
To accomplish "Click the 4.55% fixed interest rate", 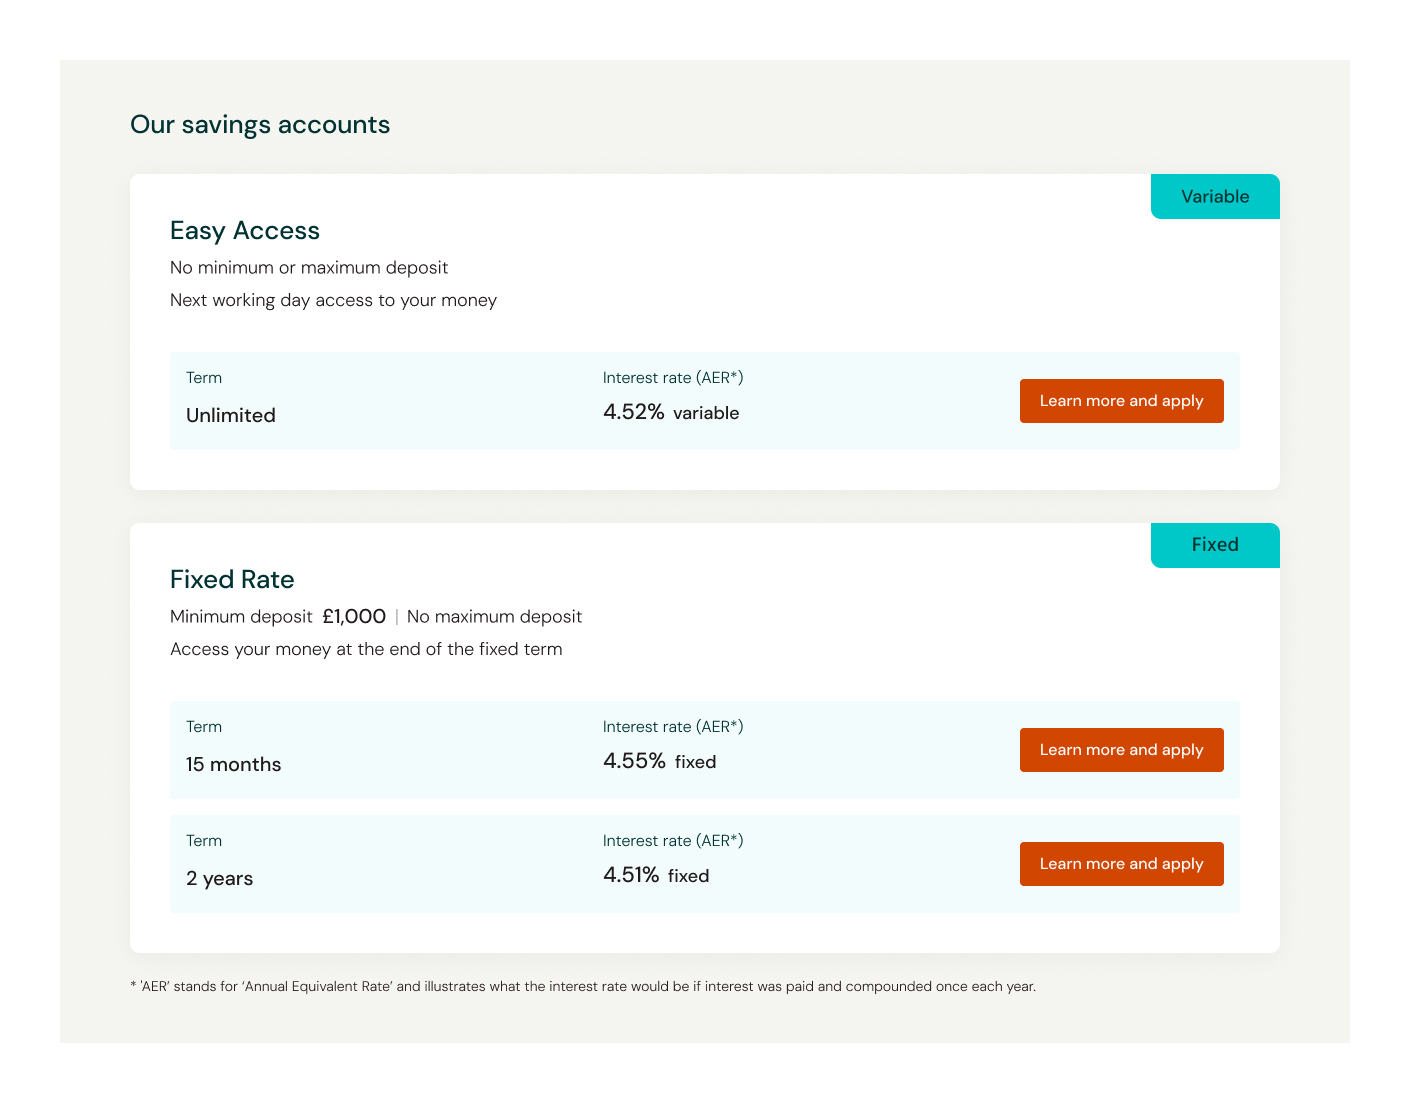I will (x=660, y=761).
